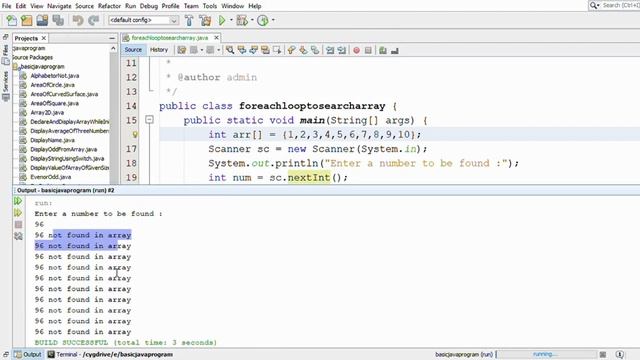Image resolution: width=640 pixels, height=360 pixels.
Task: Select the basicjavaprogram package node
Action: pos(42,67)
